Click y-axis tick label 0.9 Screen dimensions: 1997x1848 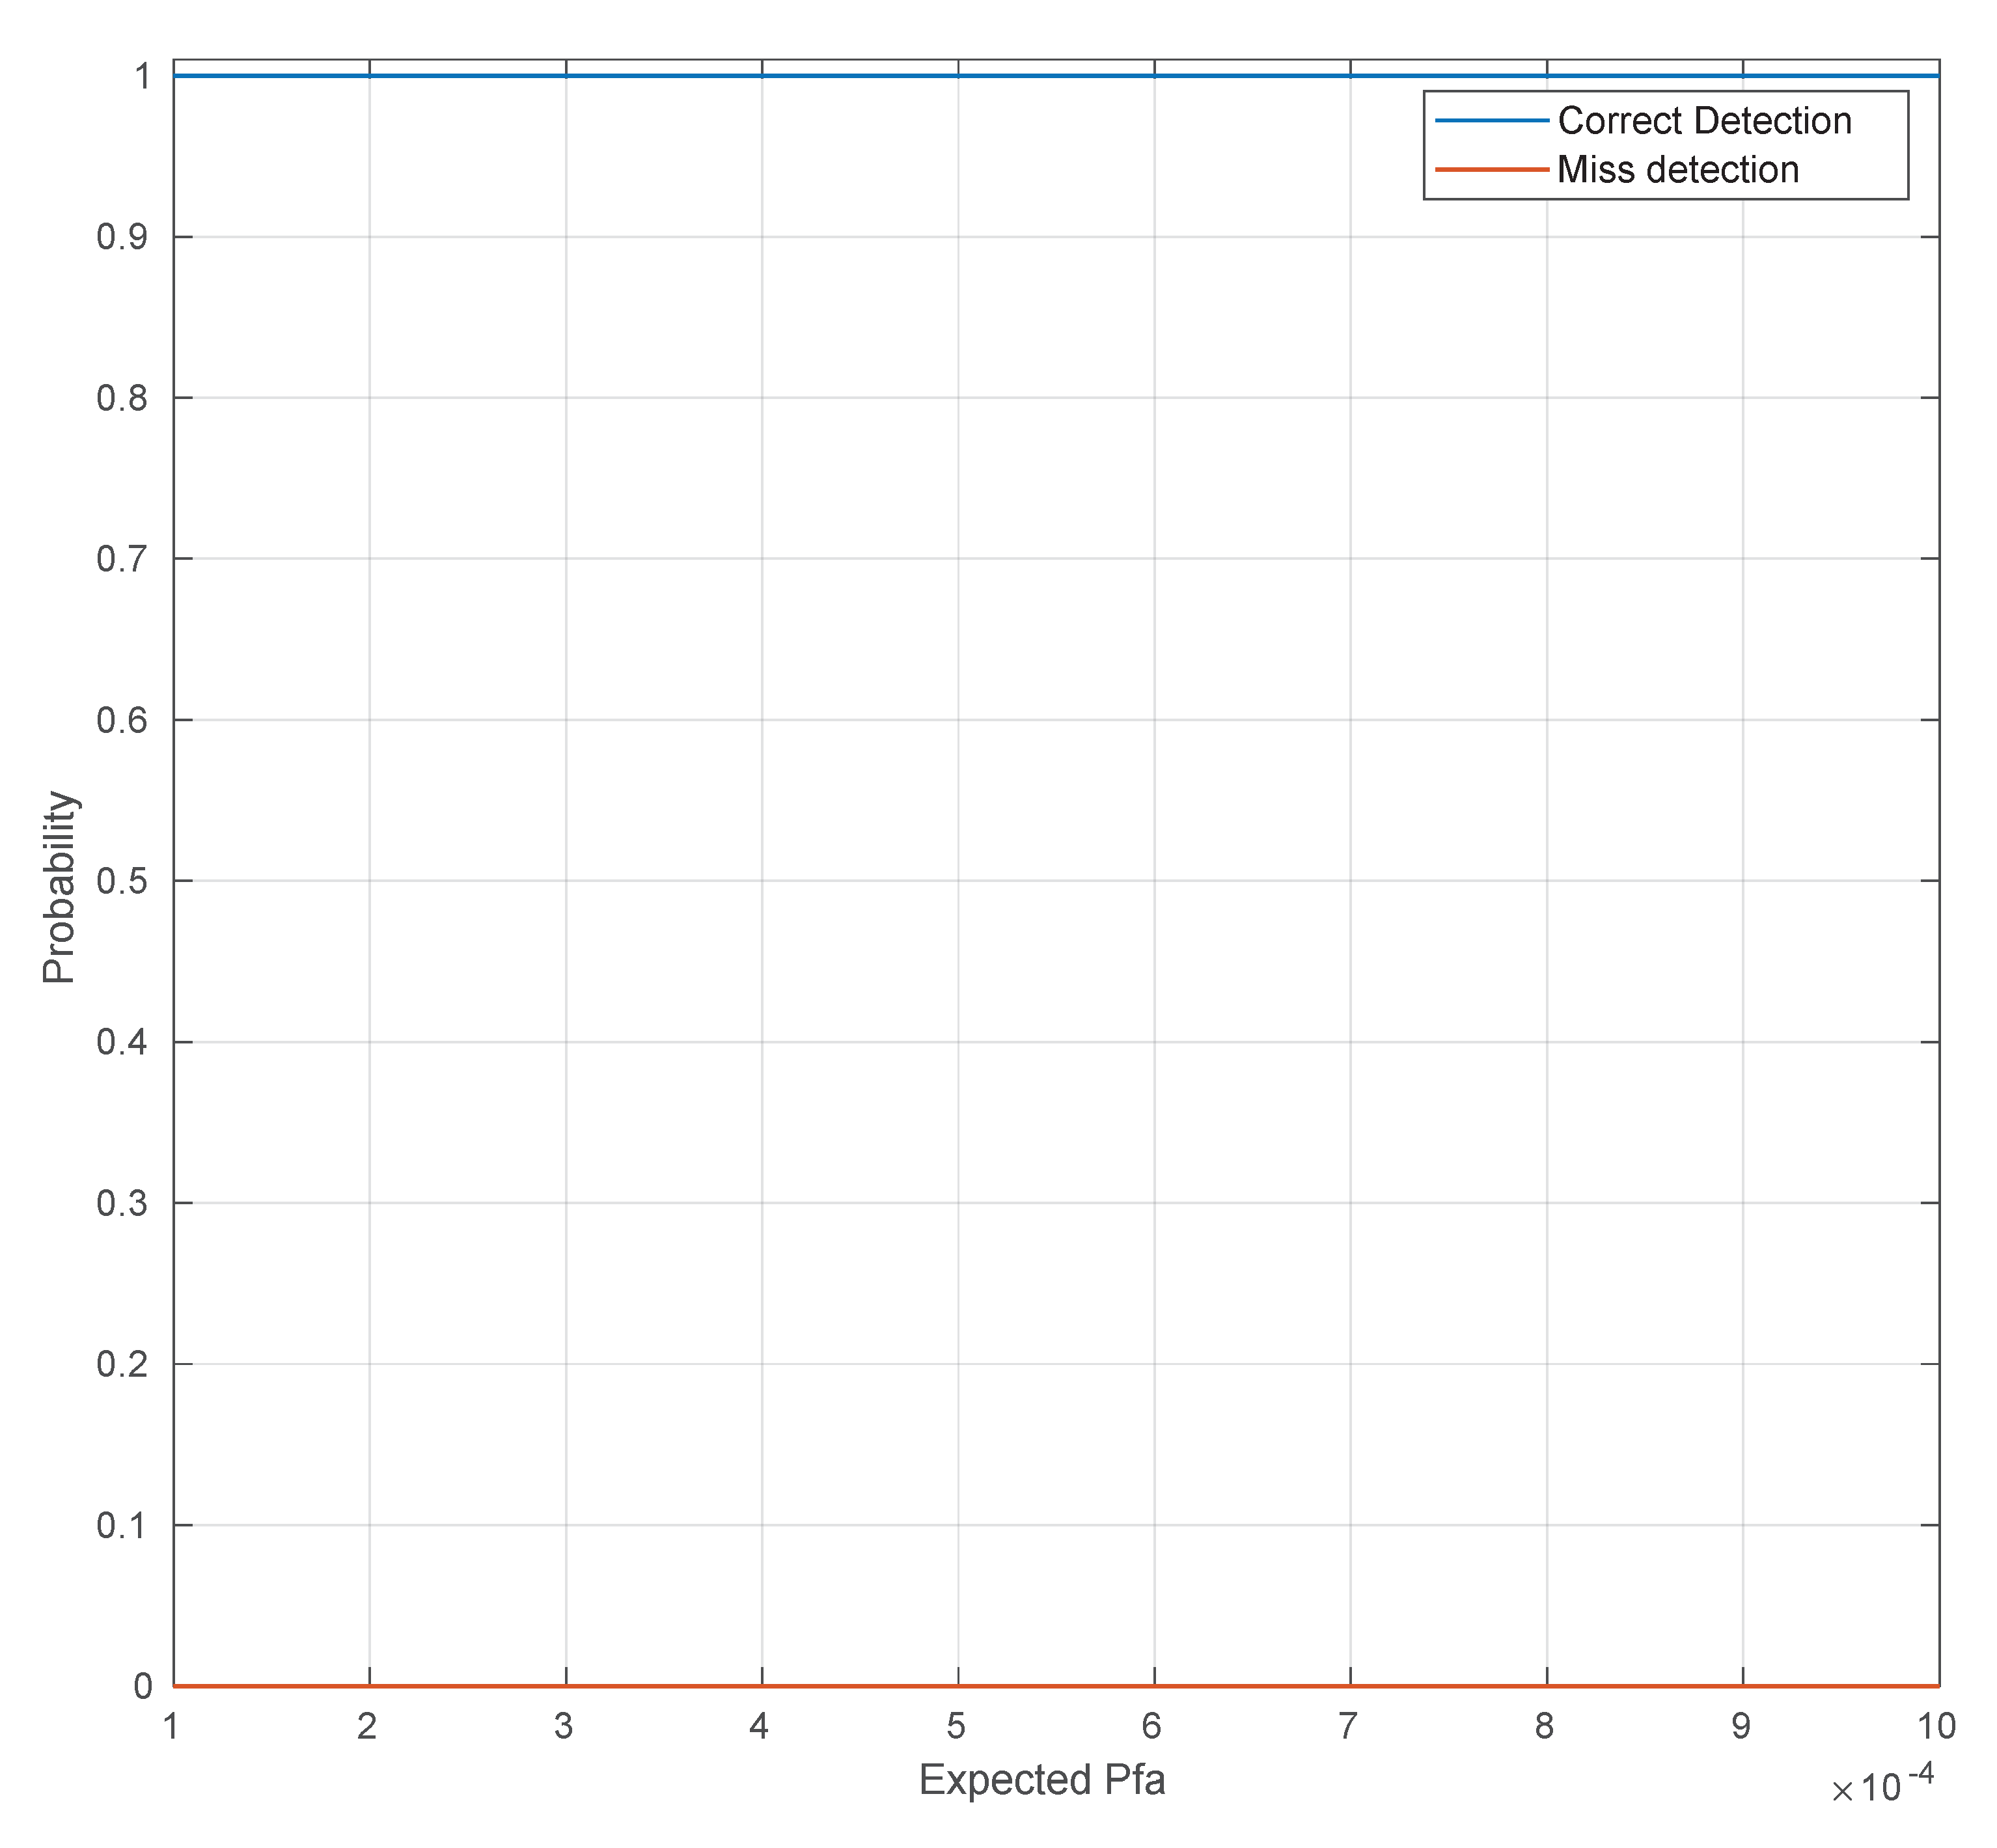point(122,237)
